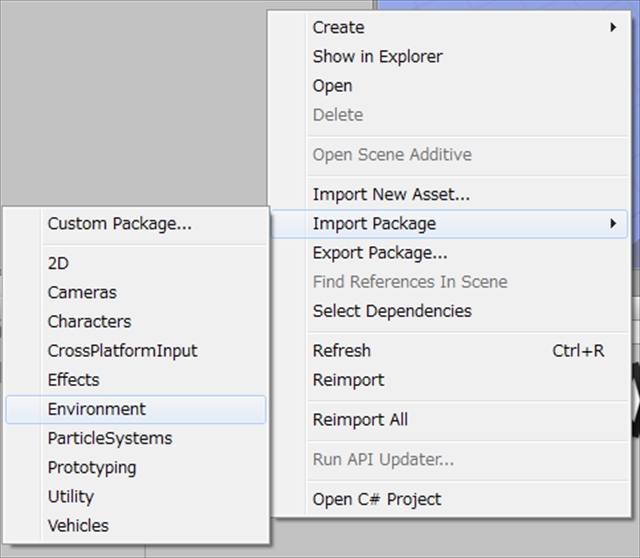Select Open from the context menu
640x558 pixels.
point(332,86)
